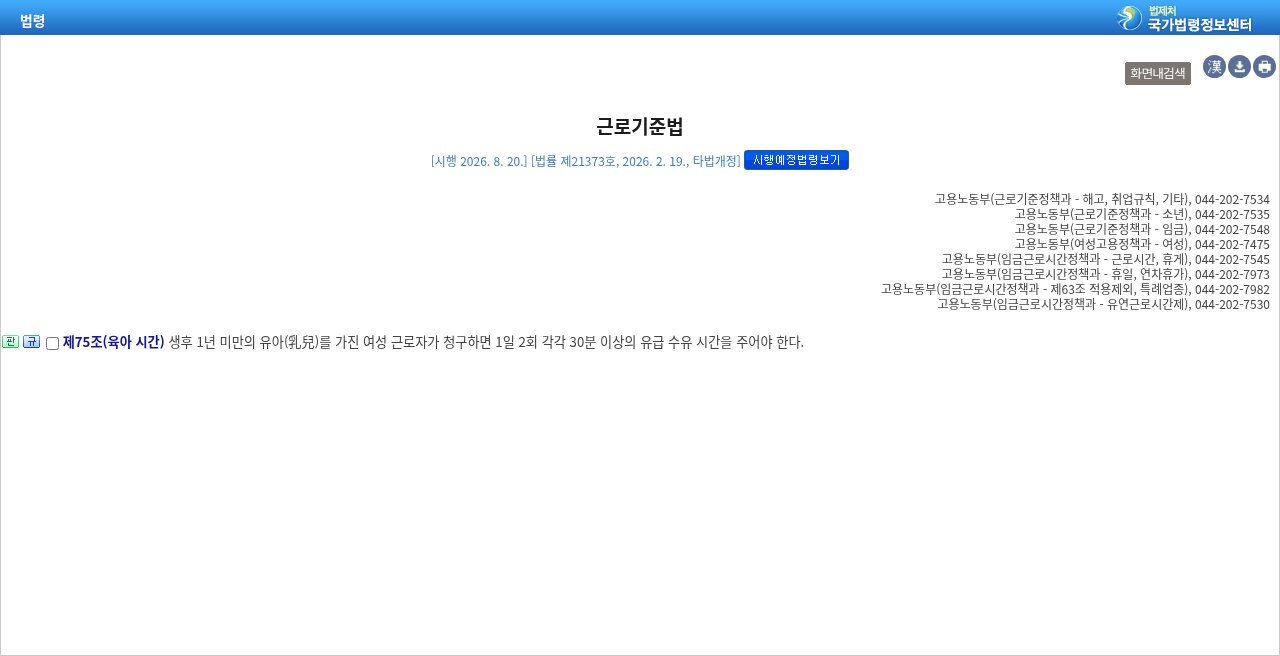
Task: Select the 해고, 취업규칙, 기타 contact line
Action: pyautogui.click(x=1102, y=199)
